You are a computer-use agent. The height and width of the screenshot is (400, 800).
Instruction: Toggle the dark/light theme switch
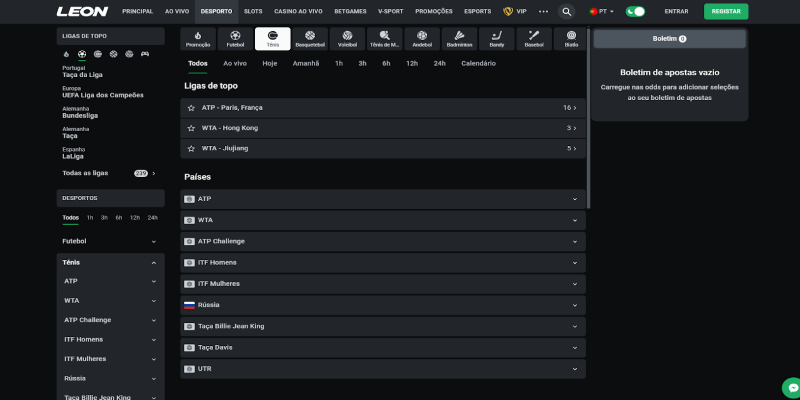pyautogui.click(x=635, y=11)
